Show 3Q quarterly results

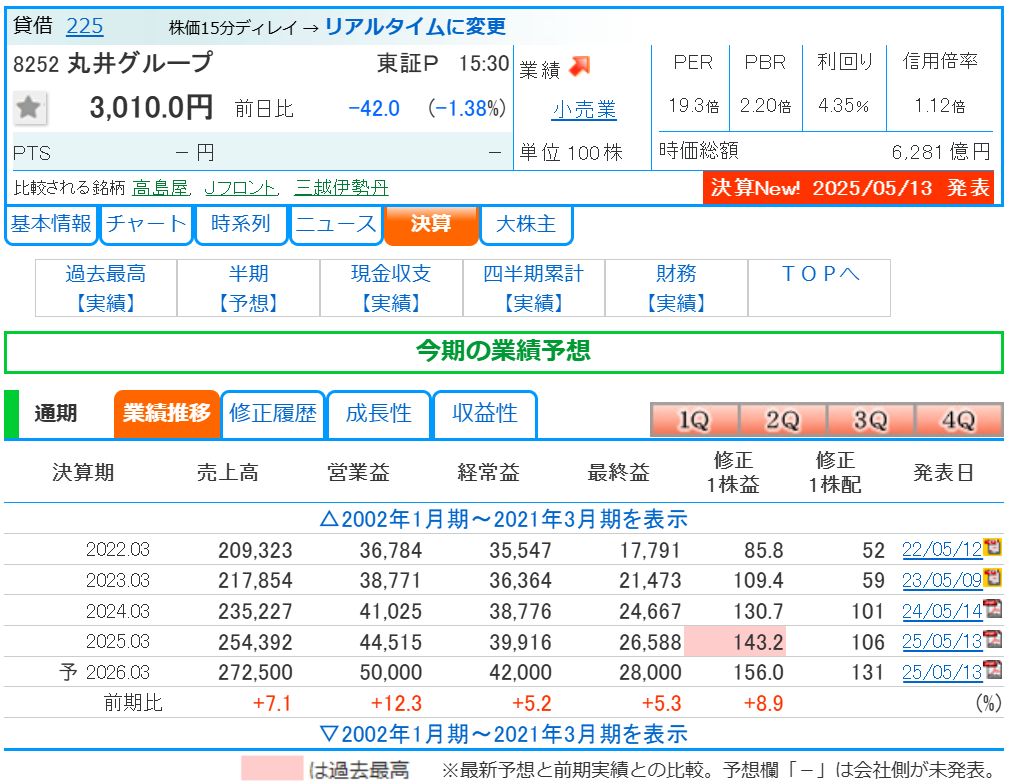click(x=871, y=420)
